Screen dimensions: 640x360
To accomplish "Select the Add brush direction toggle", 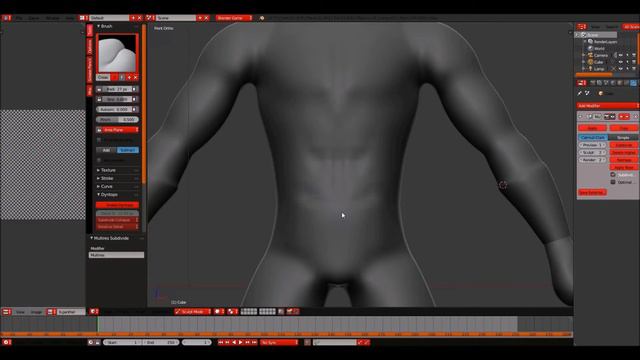I will point(106,150).
